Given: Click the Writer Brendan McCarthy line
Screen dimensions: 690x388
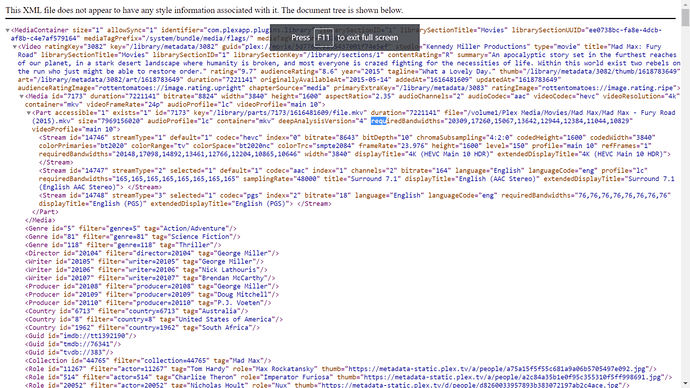Looking at the screenshot, I should [x=150, y=278].
